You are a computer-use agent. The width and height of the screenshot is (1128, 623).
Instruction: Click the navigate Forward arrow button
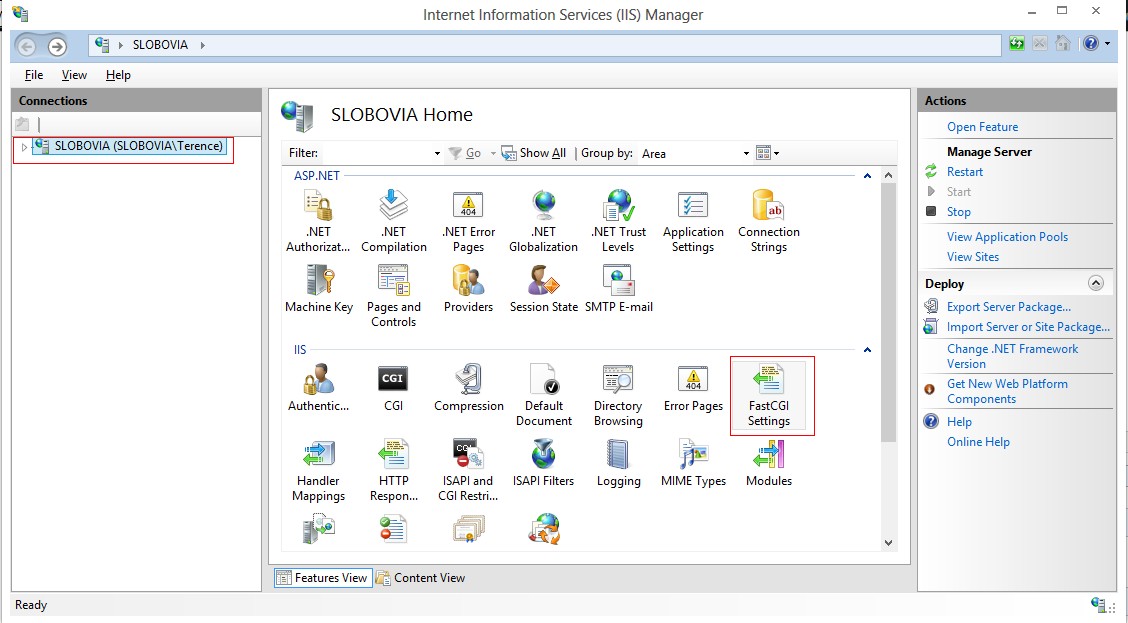pos(57,47)
